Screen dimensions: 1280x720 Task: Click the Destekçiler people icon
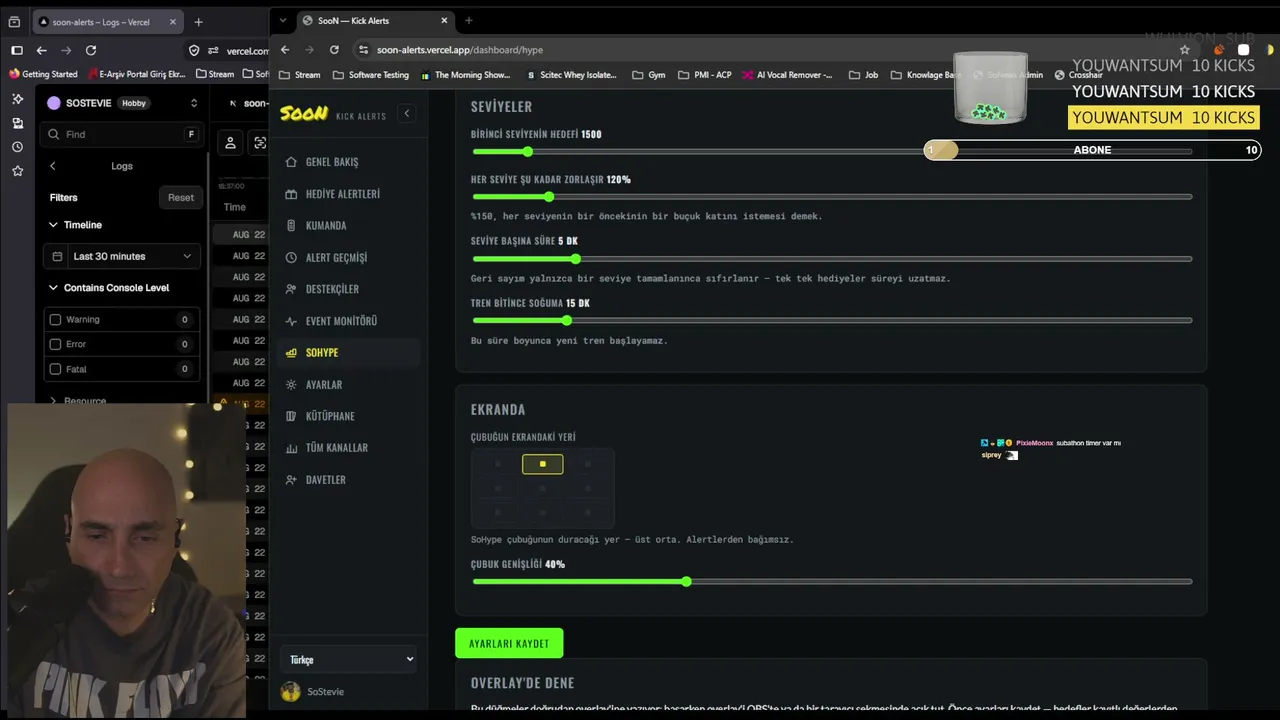point(291,289)
